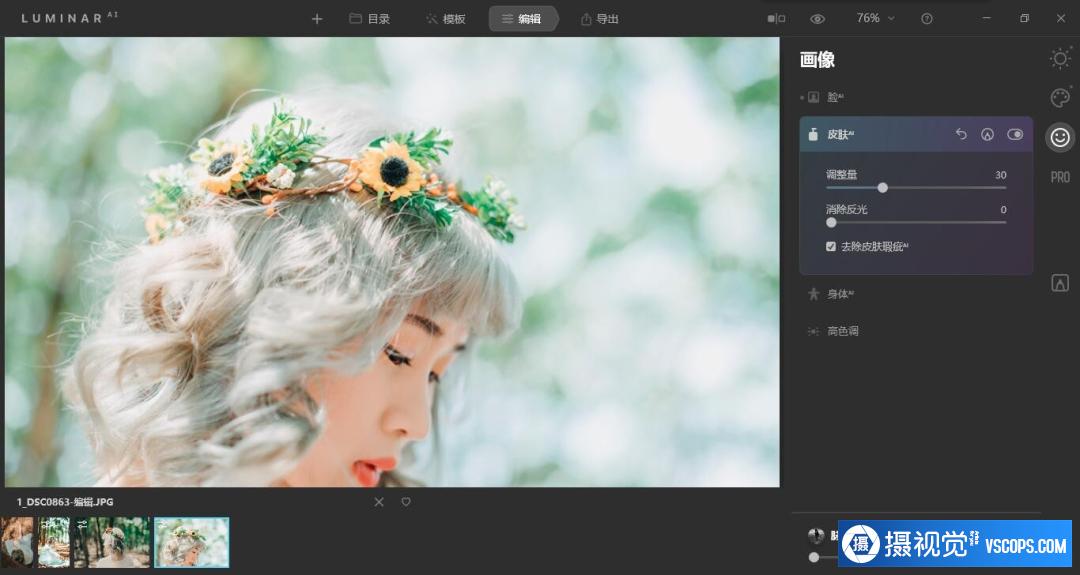Select the second filmstrip thumbnail

(x=54, y=543)
